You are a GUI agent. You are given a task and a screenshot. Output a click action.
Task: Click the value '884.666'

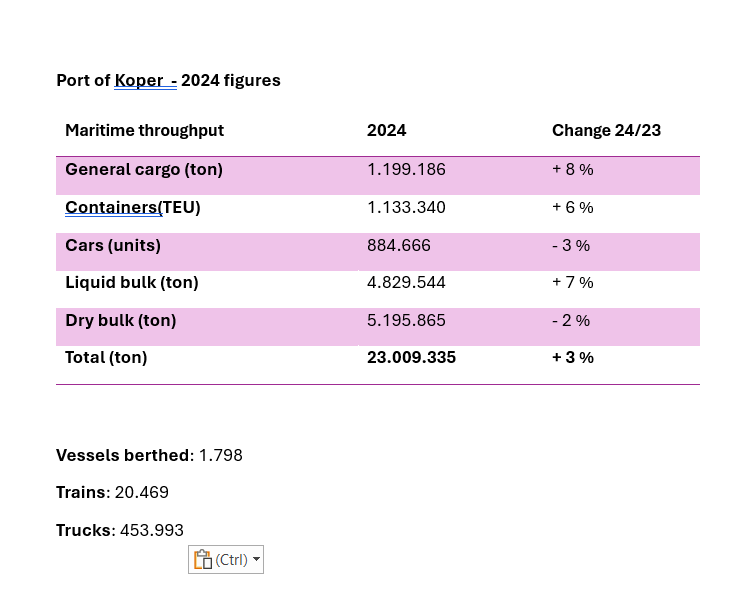click(399, 245)
